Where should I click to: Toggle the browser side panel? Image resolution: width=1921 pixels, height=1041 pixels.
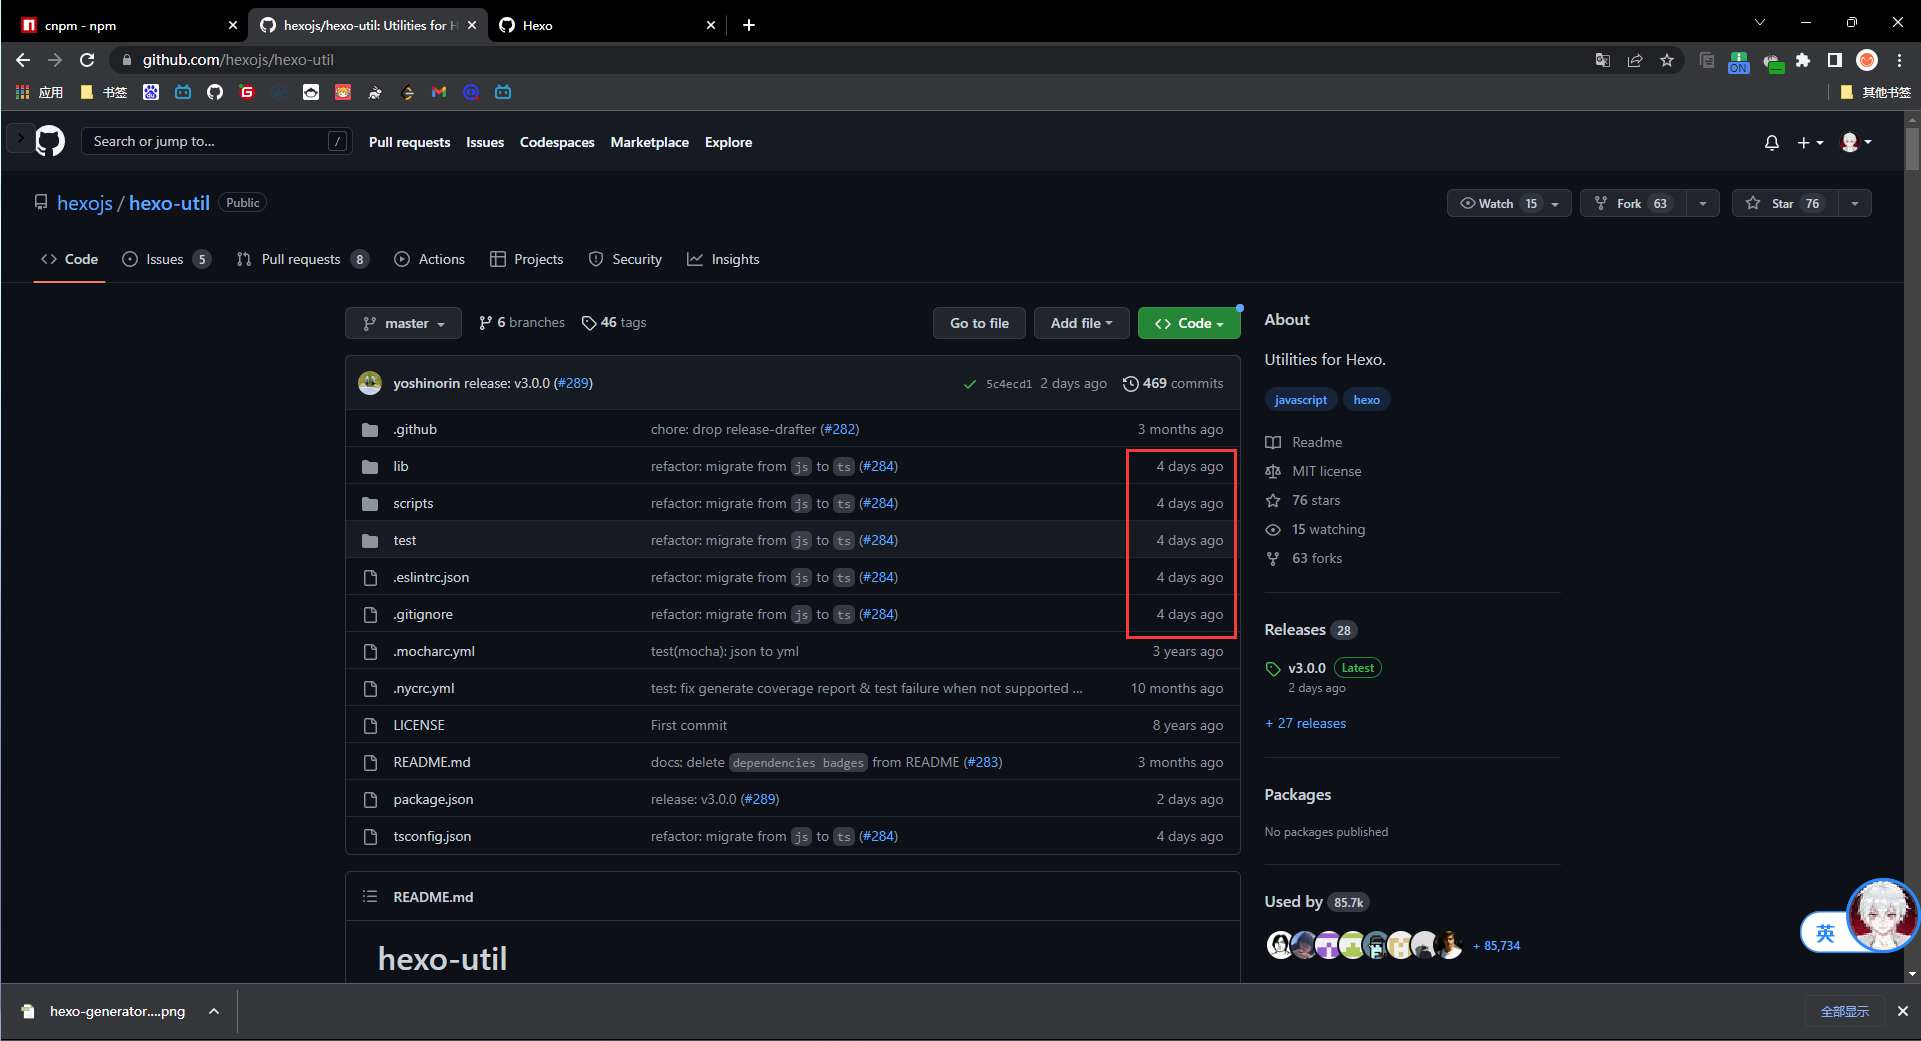(x=1834, y=60)
